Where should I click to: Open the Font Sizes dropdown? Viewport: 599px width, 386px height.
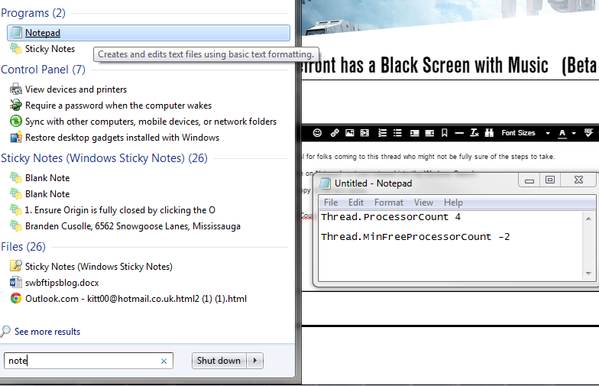coord(526,133)
